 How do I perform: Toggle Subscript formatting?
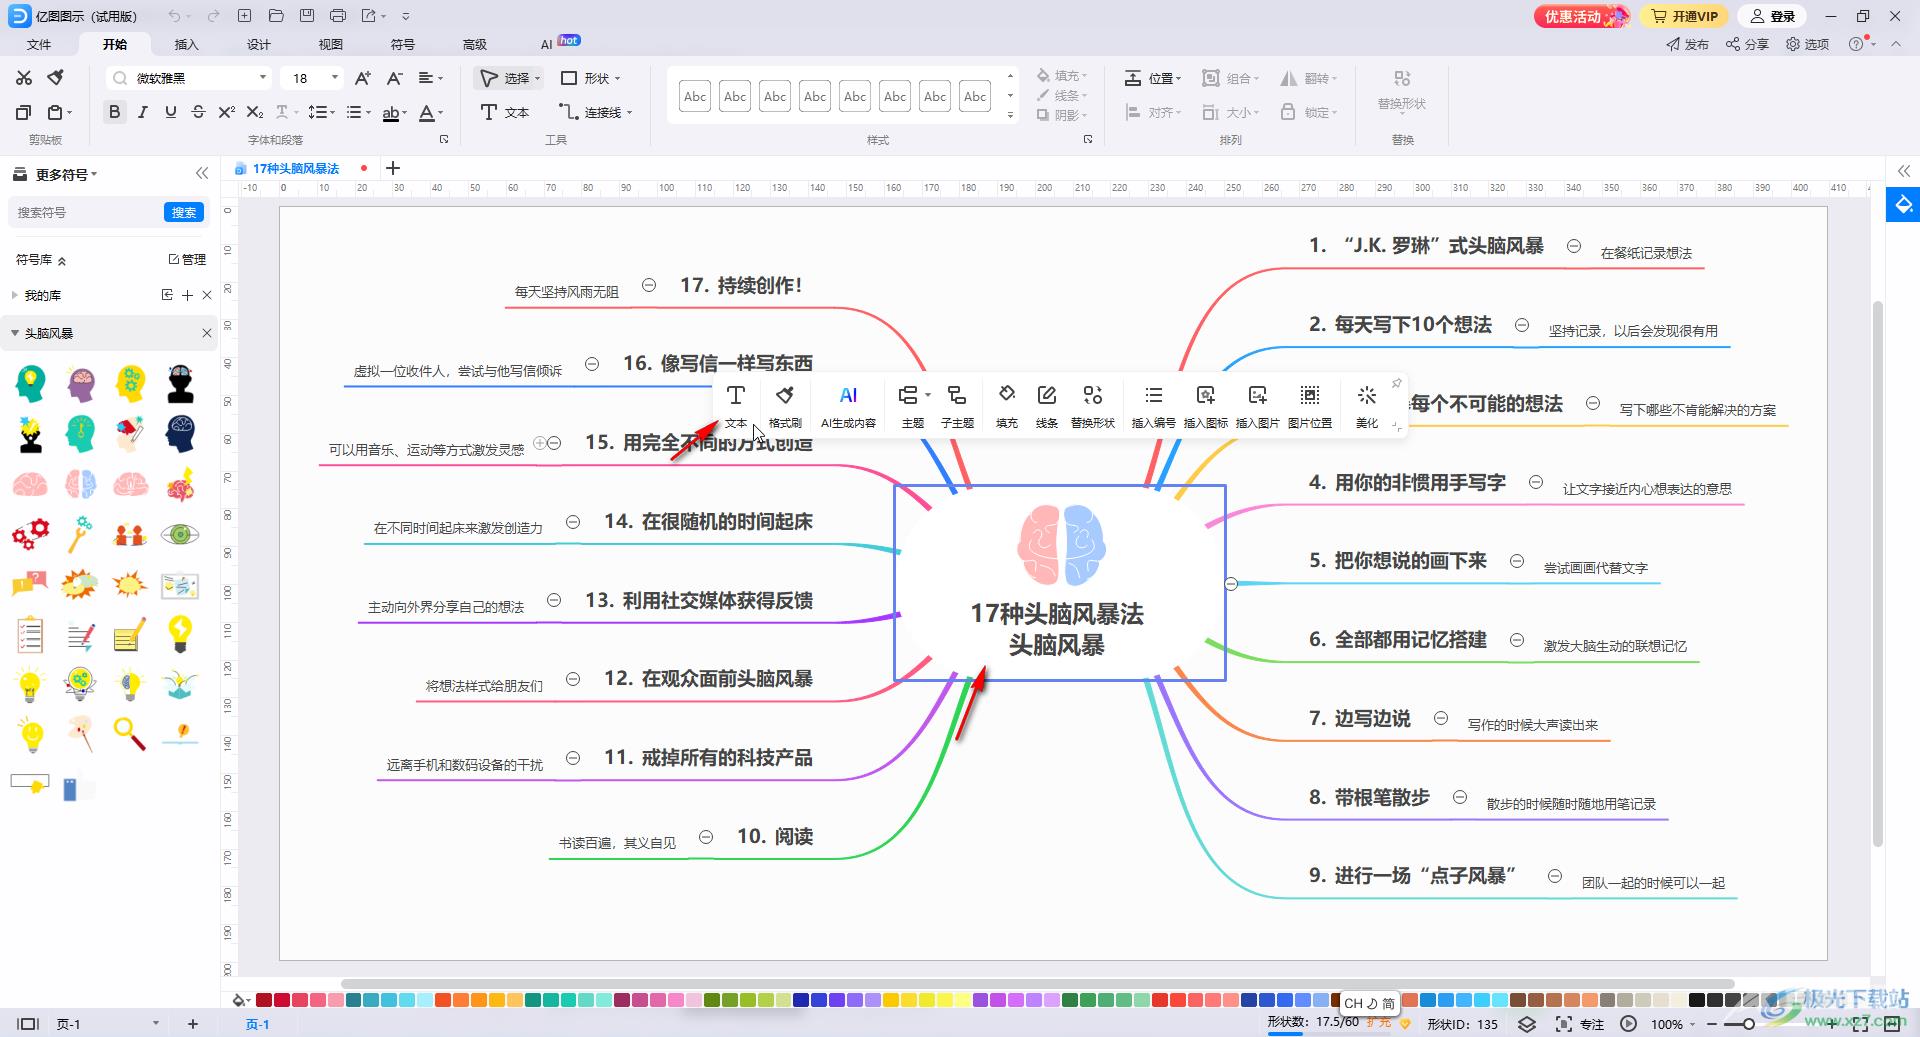[x=255, y=112]
